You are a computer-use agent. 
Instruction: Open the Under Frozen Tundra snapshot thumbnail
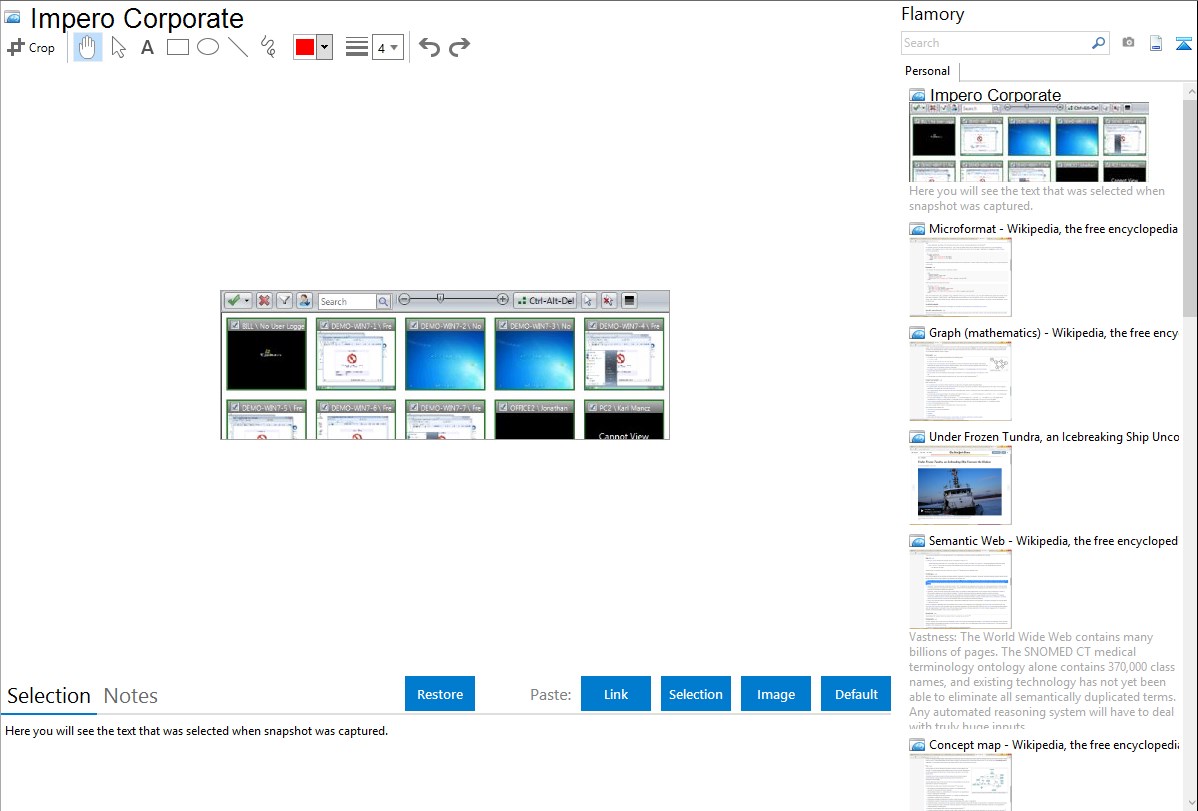(x=960, y=485)
